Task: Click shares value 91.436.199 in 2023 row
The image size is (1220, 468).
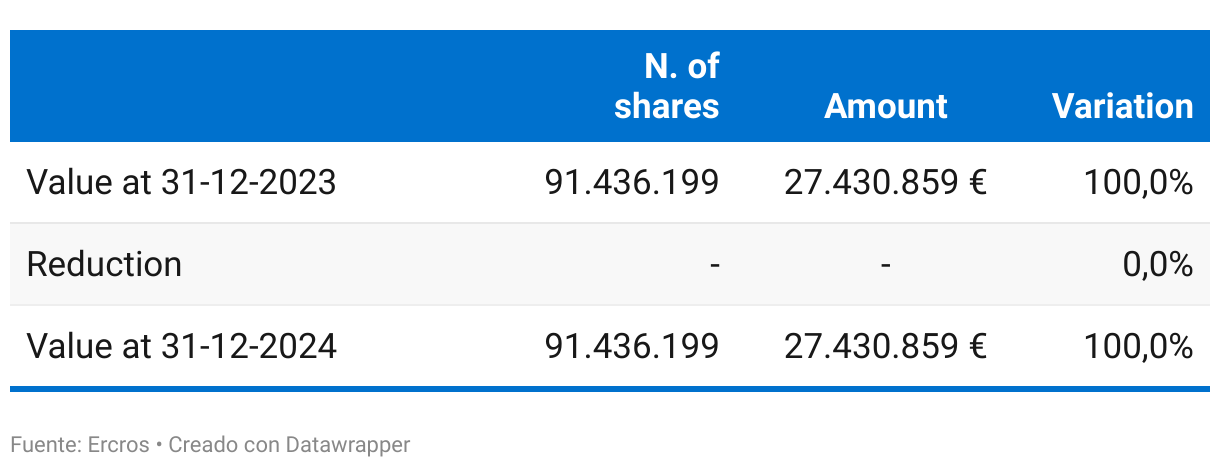Action: pos(632,183)
